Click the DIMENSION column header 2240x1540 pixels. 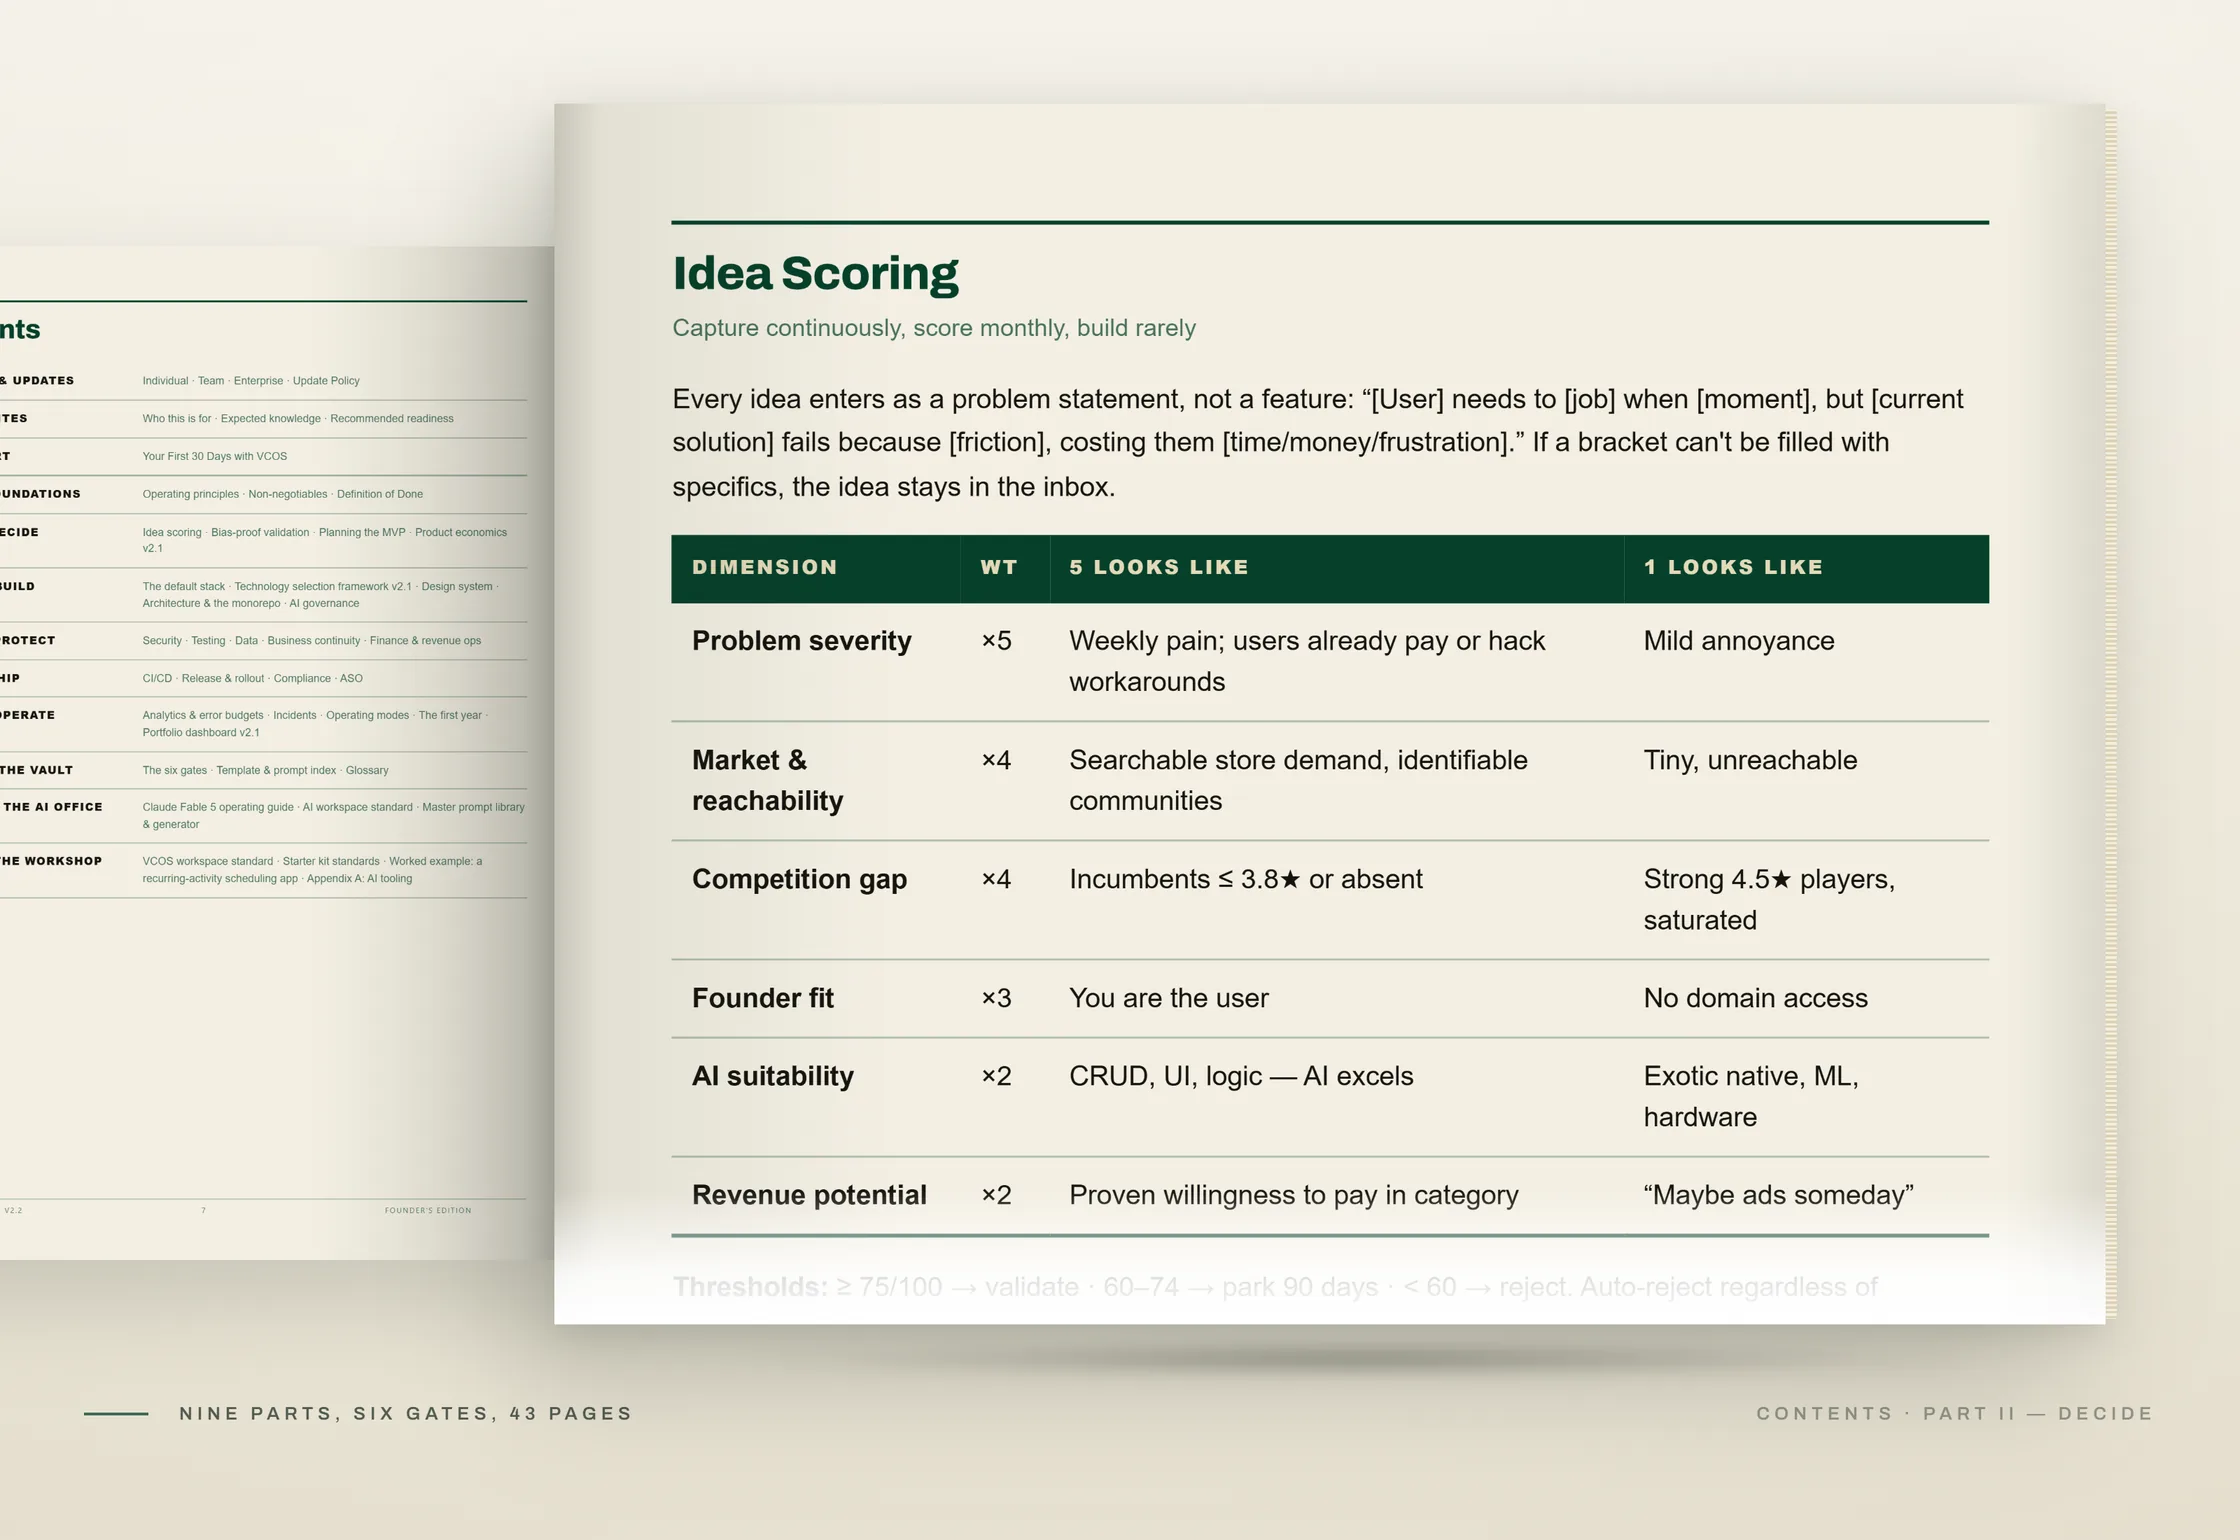(x=765, y=567)
